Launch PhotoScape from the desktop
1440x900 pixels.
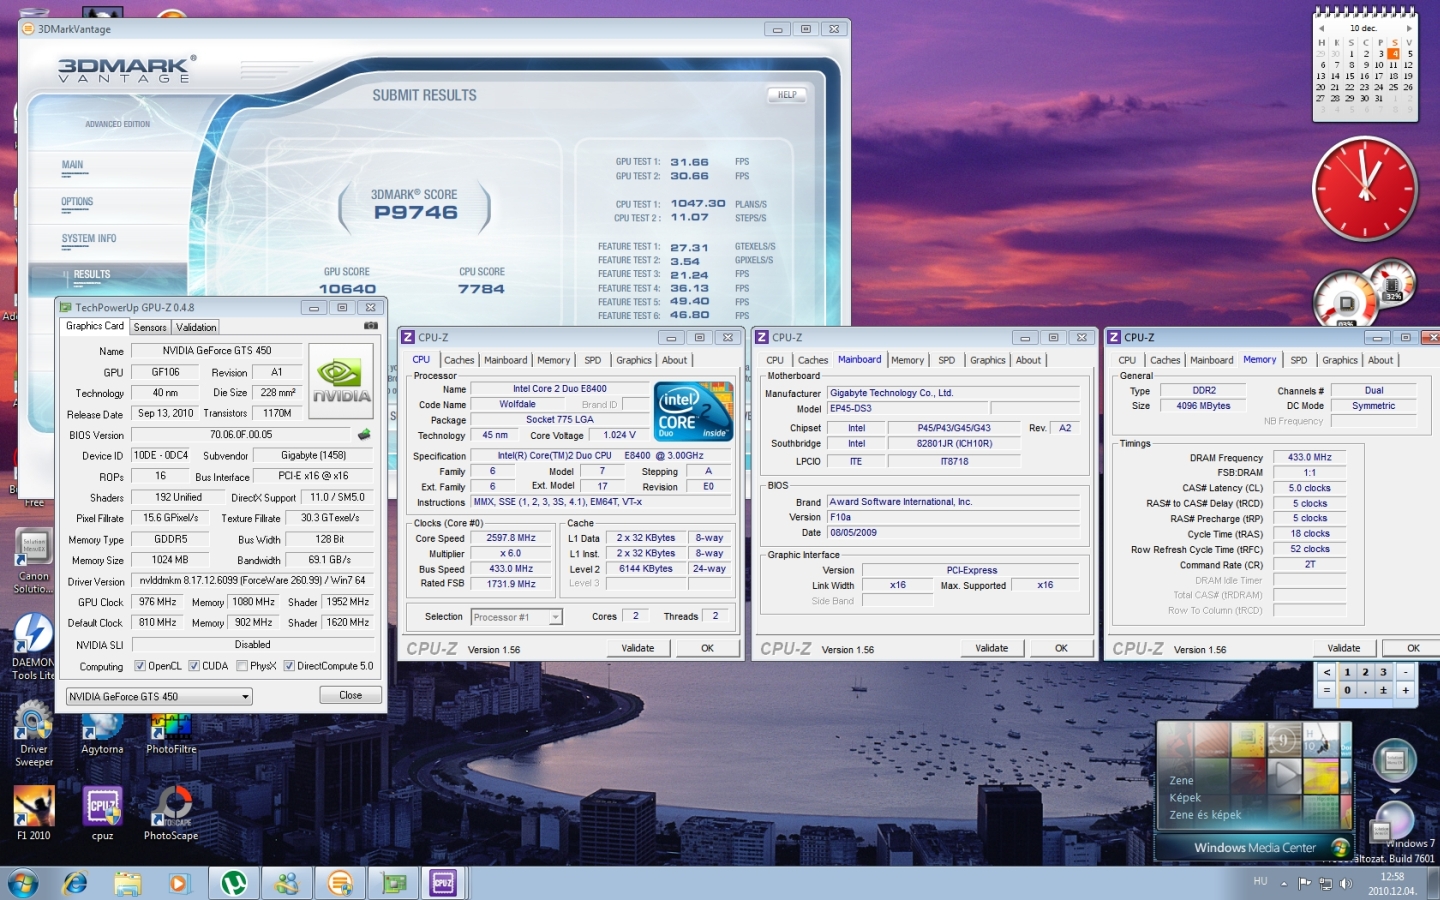pyautogui.click(x=171, y=813)
